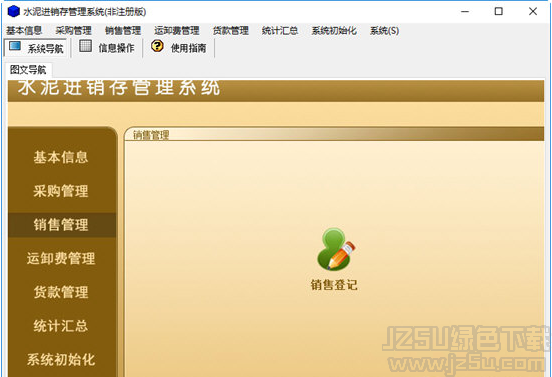Click the 系统导航 toolbar label

(46, 48)
